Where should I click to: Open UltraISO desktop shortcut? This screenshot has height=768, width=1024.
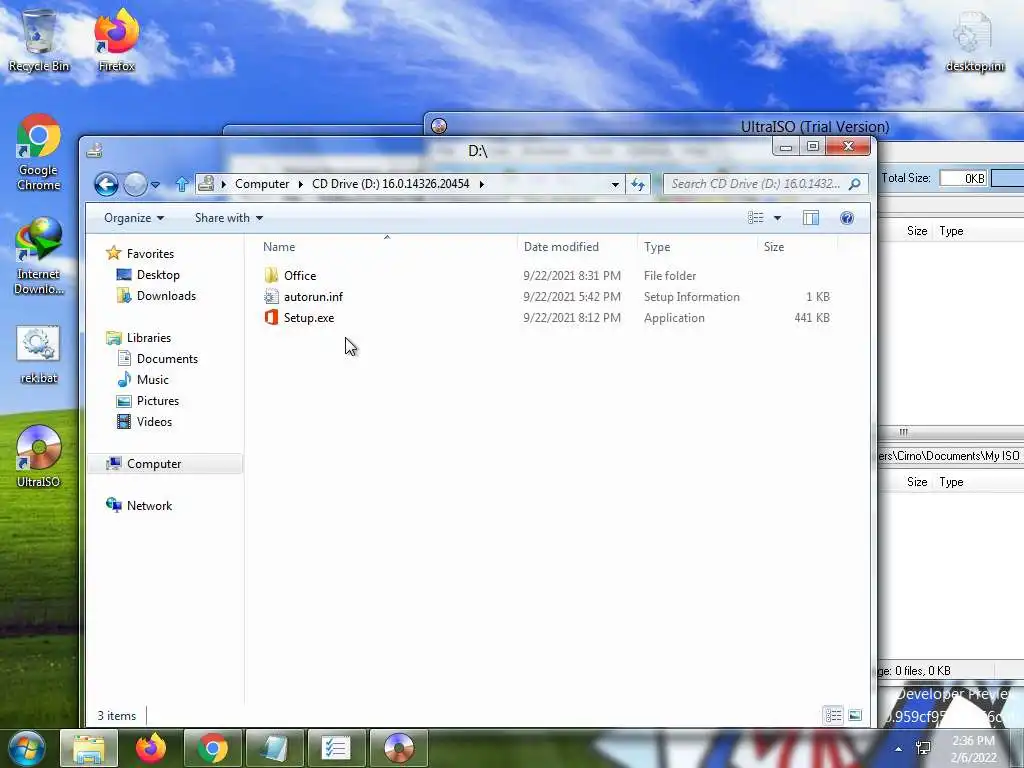pos(39,456)
